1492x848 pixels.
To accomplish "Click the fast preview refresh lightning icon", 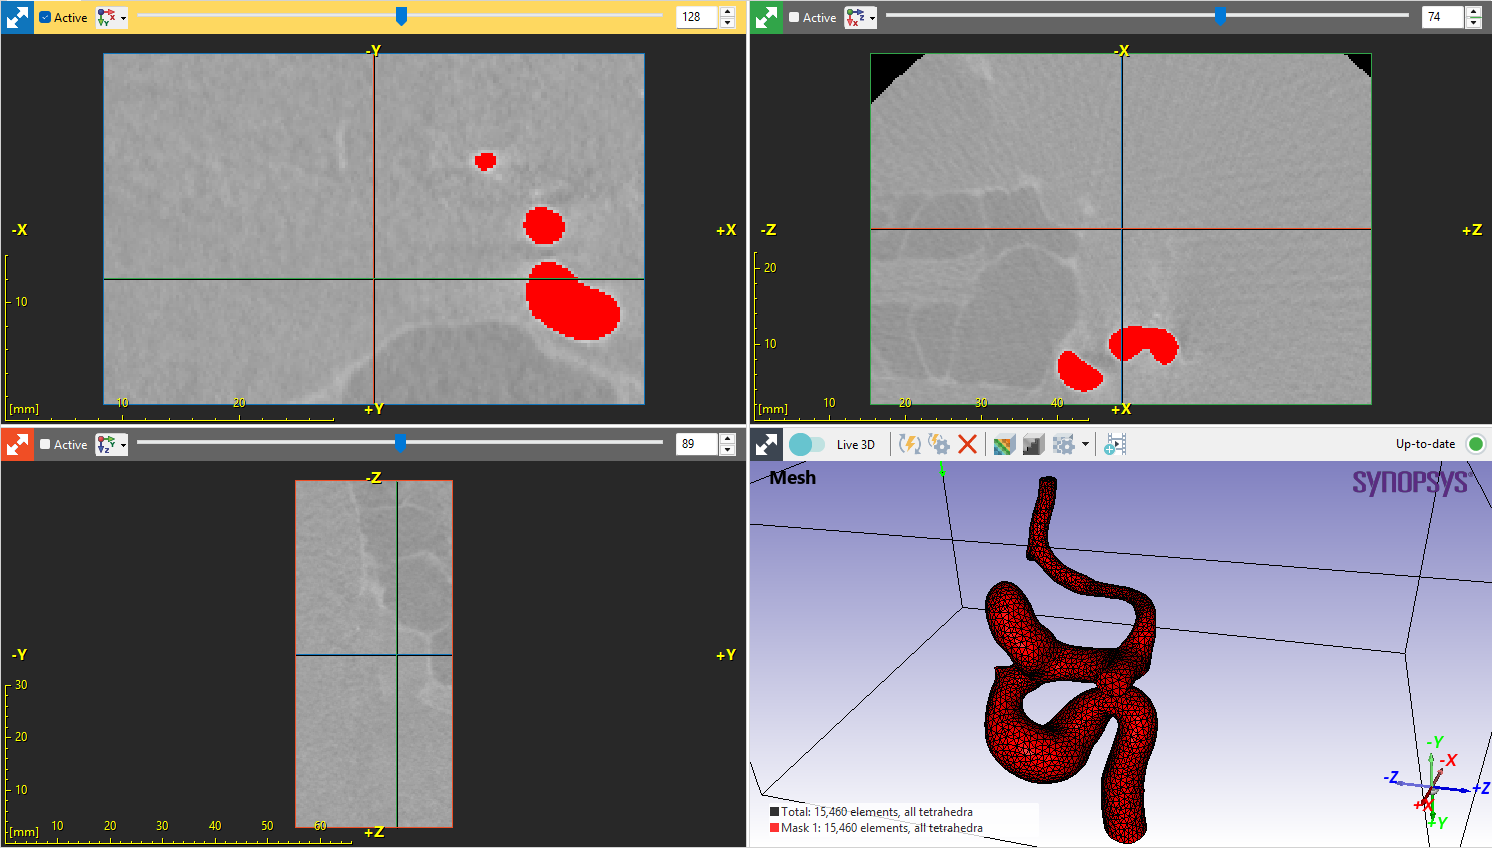I will (909, 444).
